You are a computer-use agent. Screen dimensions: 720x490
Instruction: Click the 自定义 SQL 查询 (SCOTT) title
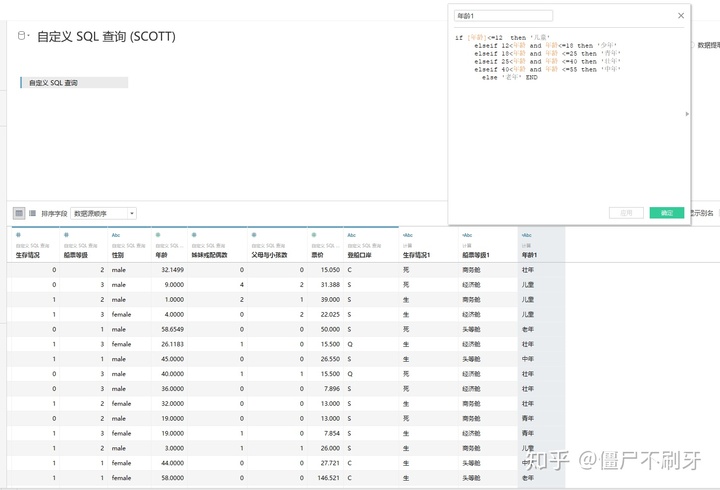point(106,36)
